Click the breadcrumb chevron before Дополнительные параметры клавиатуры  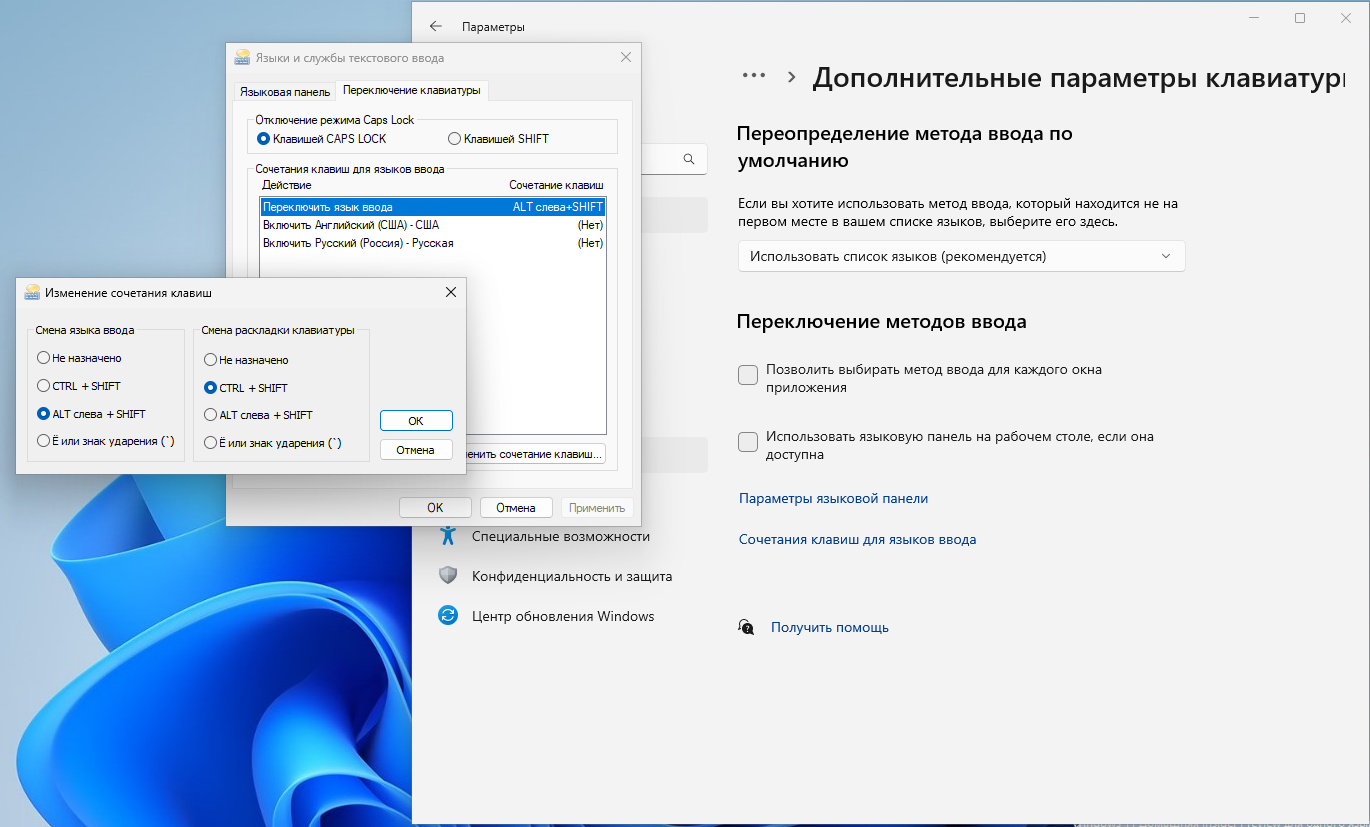point(791,77)
